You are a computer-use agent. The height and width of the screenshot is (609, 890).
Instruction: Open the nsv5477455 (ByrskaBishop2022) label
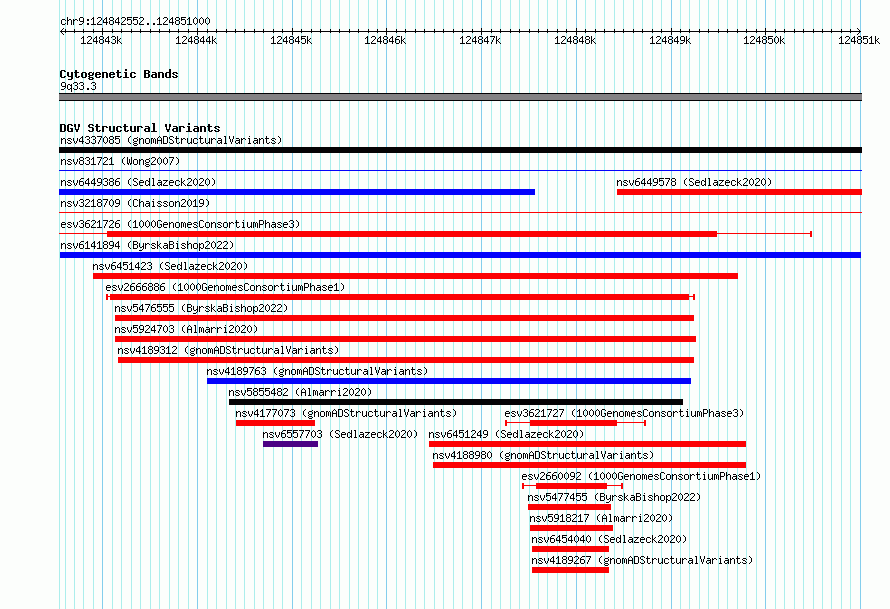click(x=614, y=497)
